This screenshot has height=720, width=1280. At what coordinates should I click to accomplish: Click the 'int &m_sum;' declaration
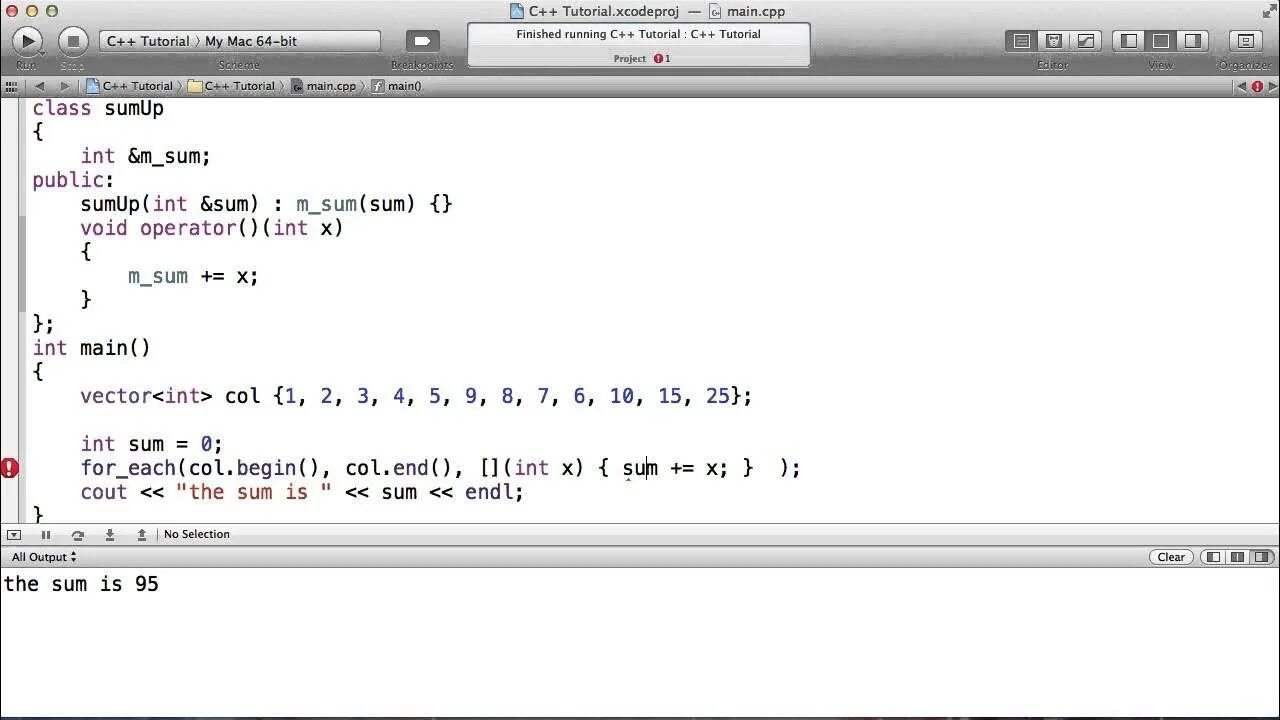(x=145, y=156)
